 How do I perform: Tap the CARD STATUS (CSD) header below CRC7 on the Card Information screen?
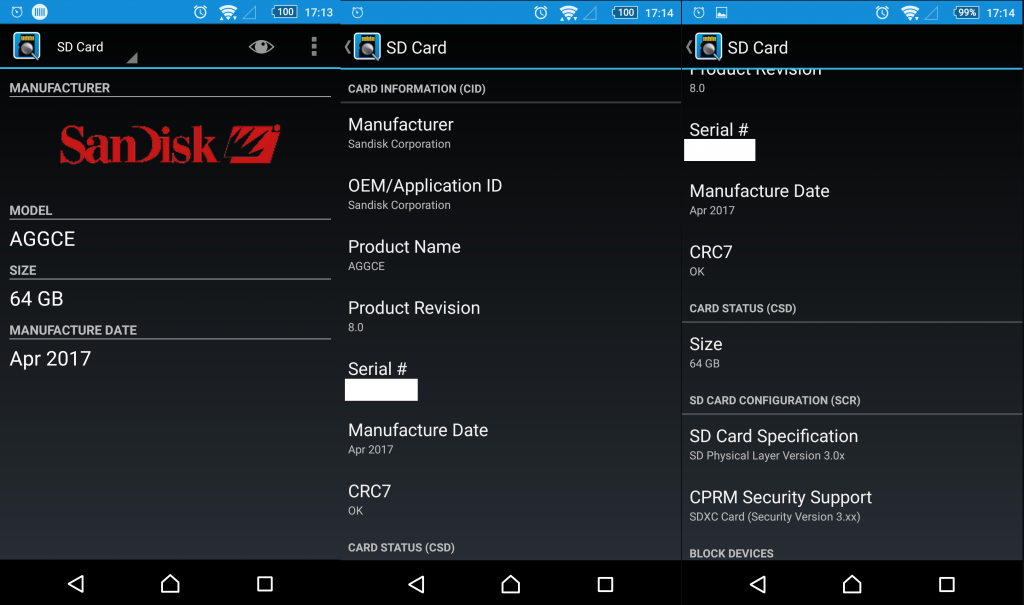401,548
